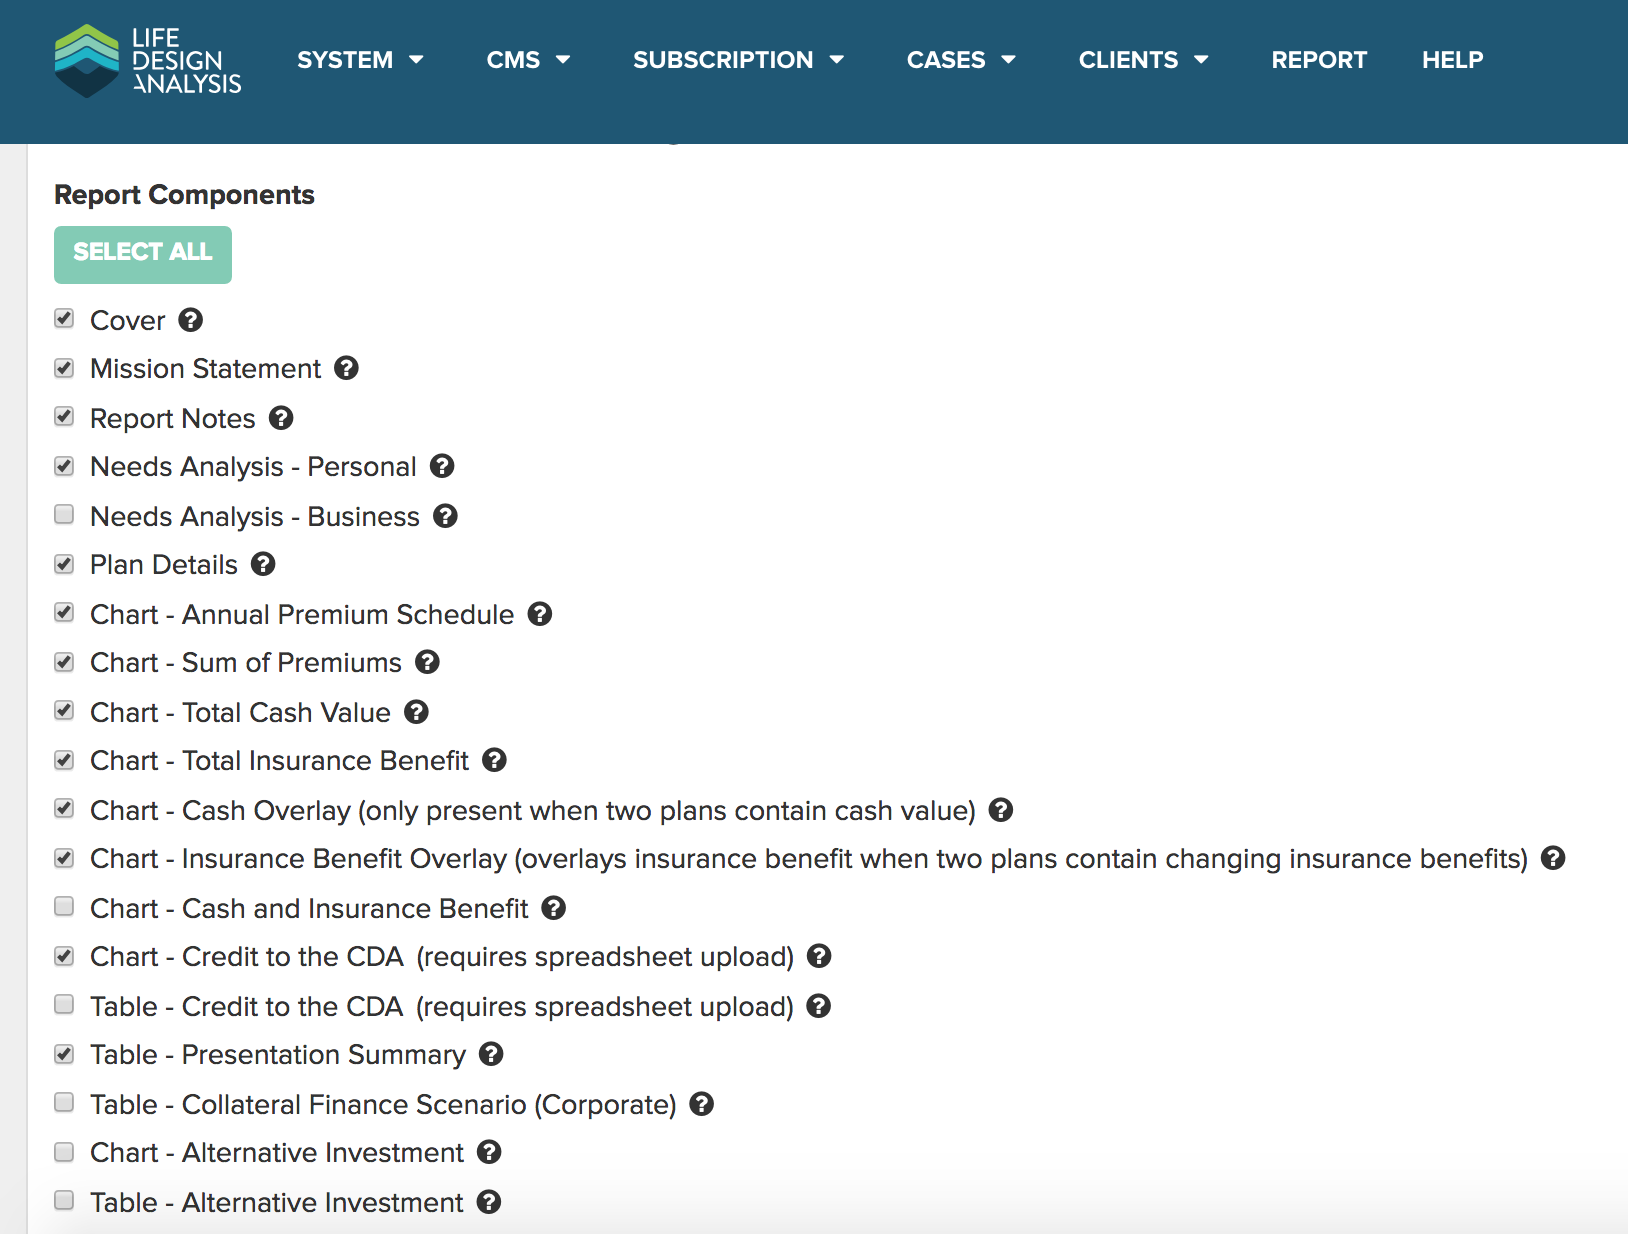Click question mark beside Collateral Finance Scenario
This screenshot has width=1628, height=1234.
[x=703, y=1104]
